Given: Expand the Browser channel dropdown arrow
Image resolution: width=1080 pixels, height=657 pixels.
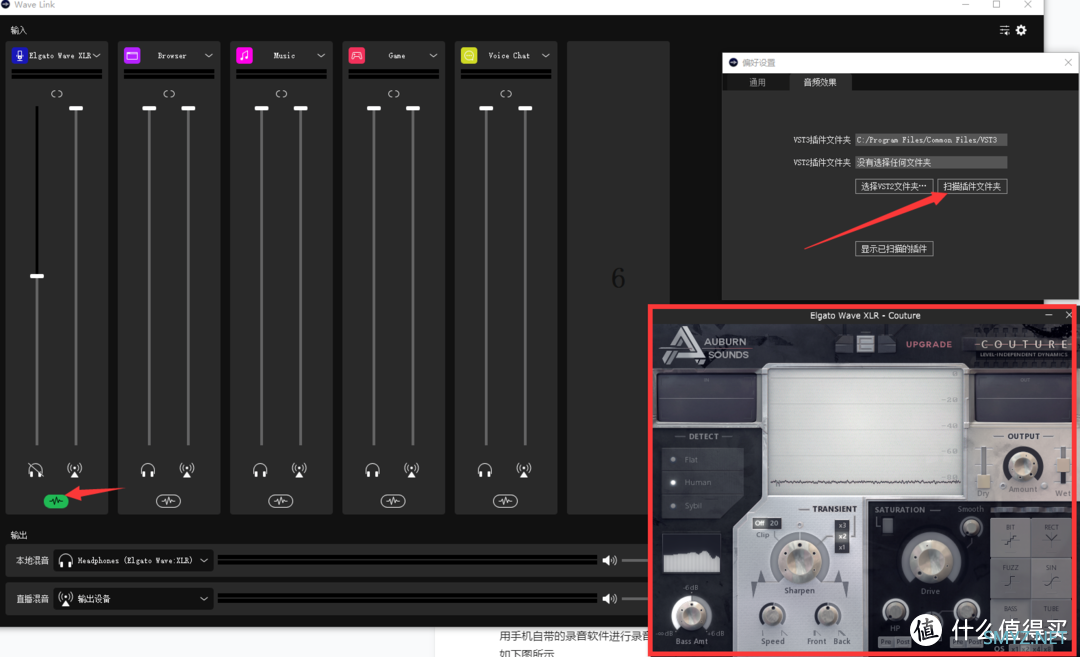Looking at the screenshot, I should (208, 56).
